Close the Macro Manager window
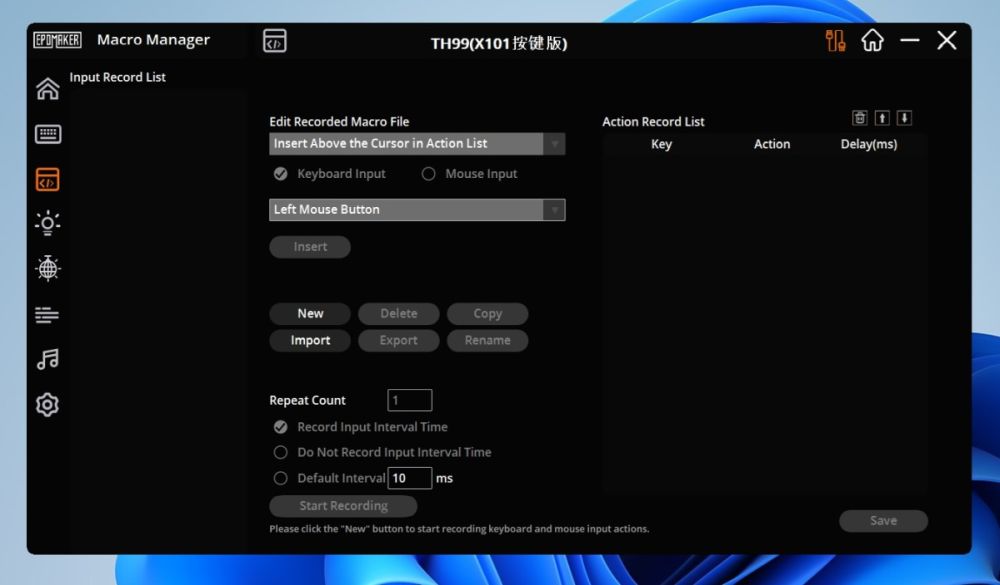Screen dimensions: 1000x585 (x=947, y=40)
